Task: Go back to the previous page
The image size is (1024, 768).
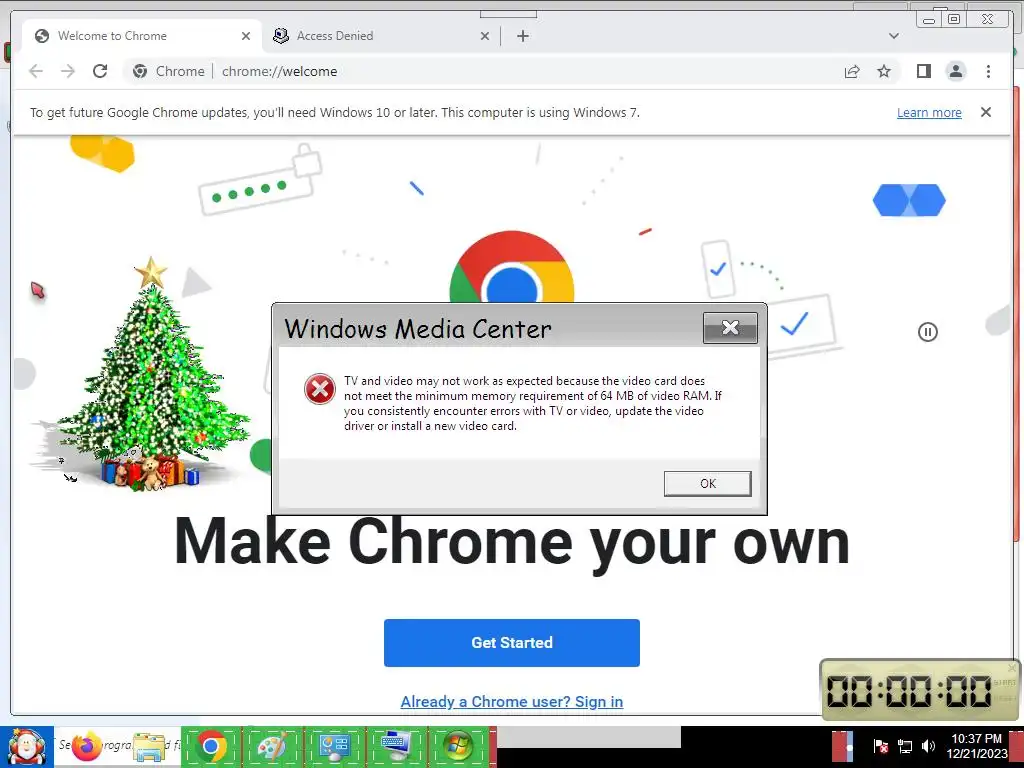Action: click(x=36, y=71)
